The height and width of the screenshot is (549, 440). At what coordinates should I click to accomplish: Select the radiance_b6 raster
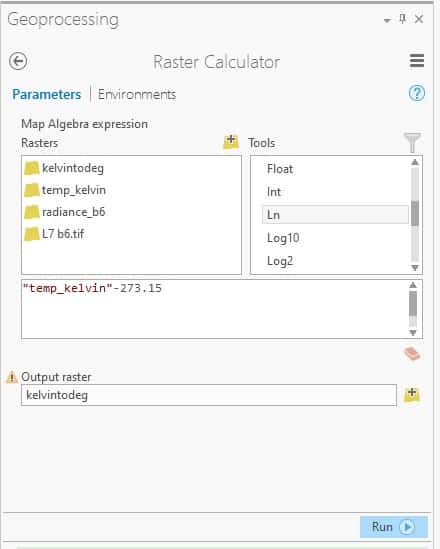[x=65, y=212]
